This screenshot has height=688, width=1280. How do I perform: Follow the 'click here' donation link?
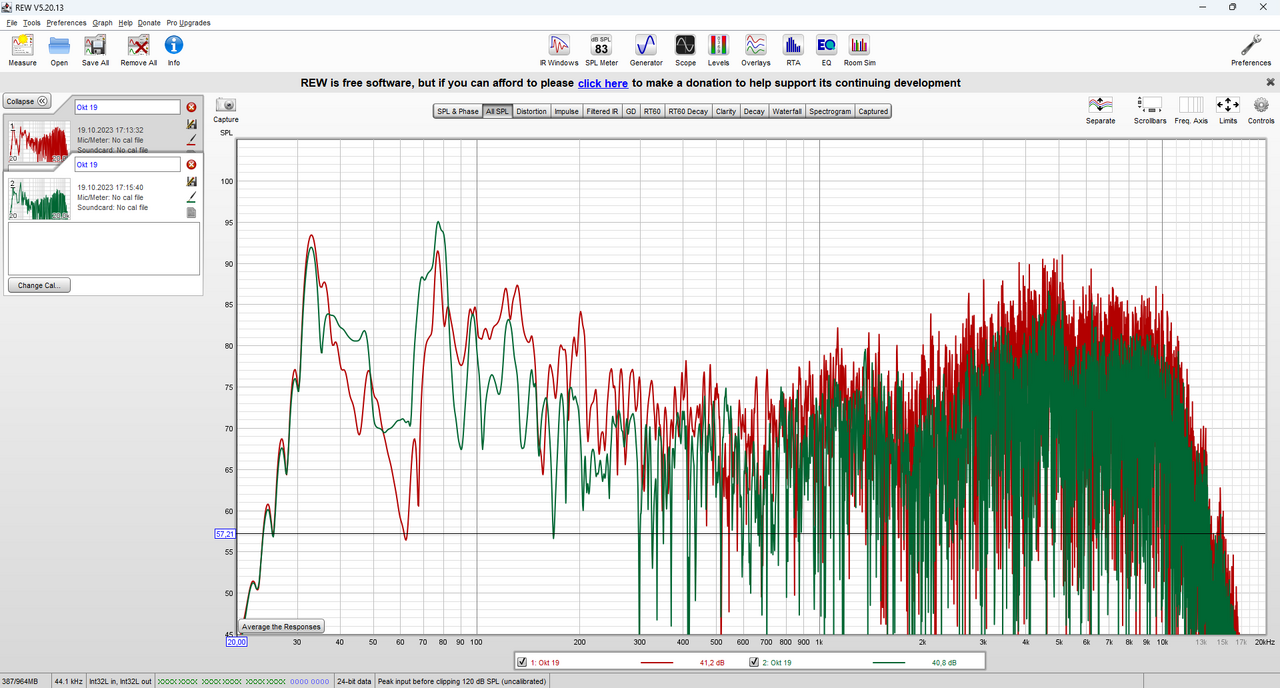(603, 83)
